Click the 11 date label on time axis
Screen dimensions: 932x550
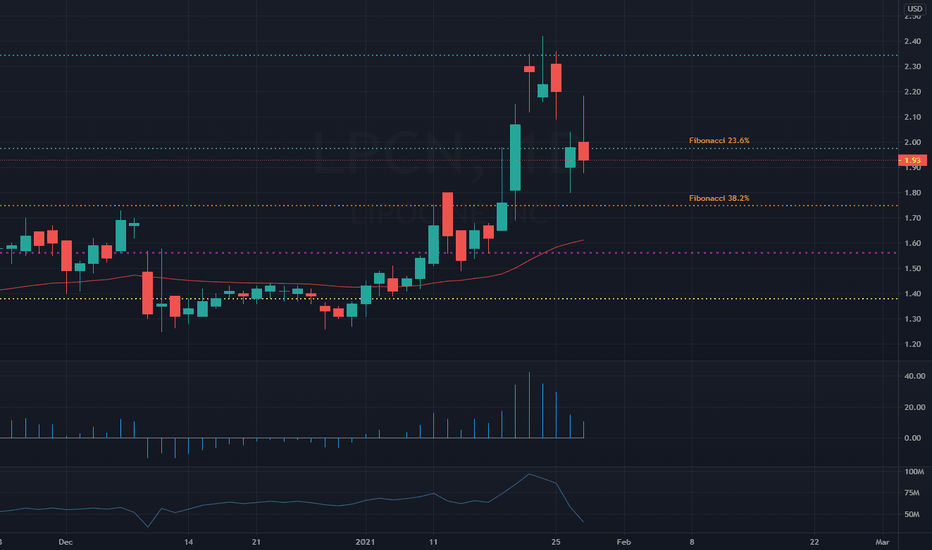433,542
